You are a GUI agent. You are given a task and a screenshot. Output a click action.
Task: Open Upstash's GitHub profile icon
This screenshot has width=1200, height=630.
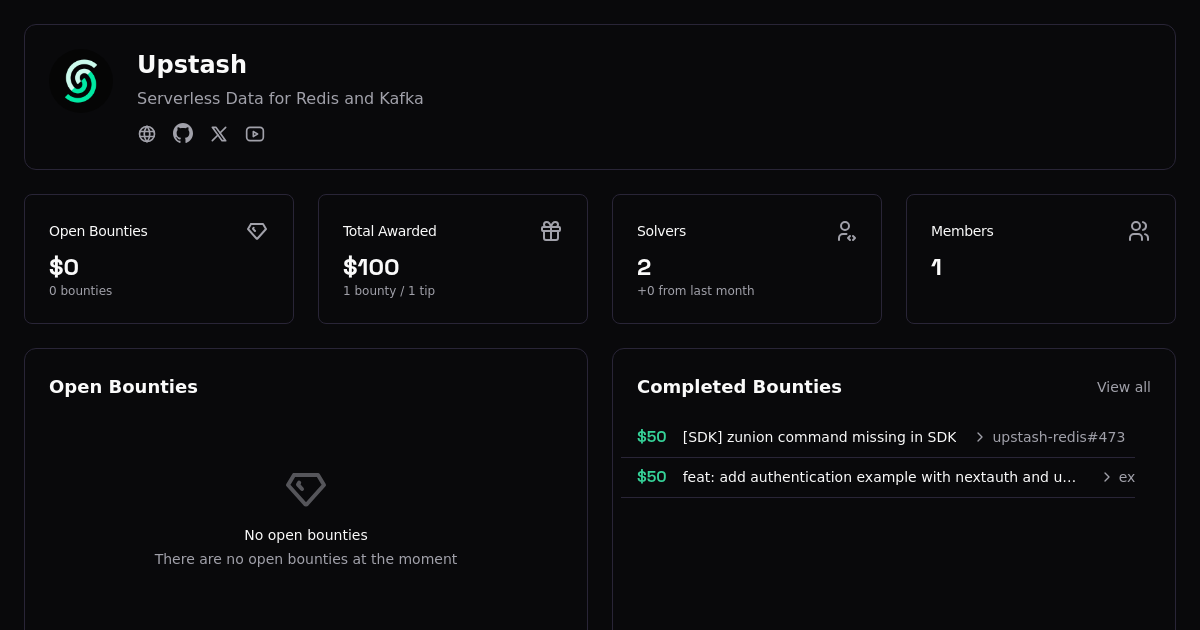point(183,133)
